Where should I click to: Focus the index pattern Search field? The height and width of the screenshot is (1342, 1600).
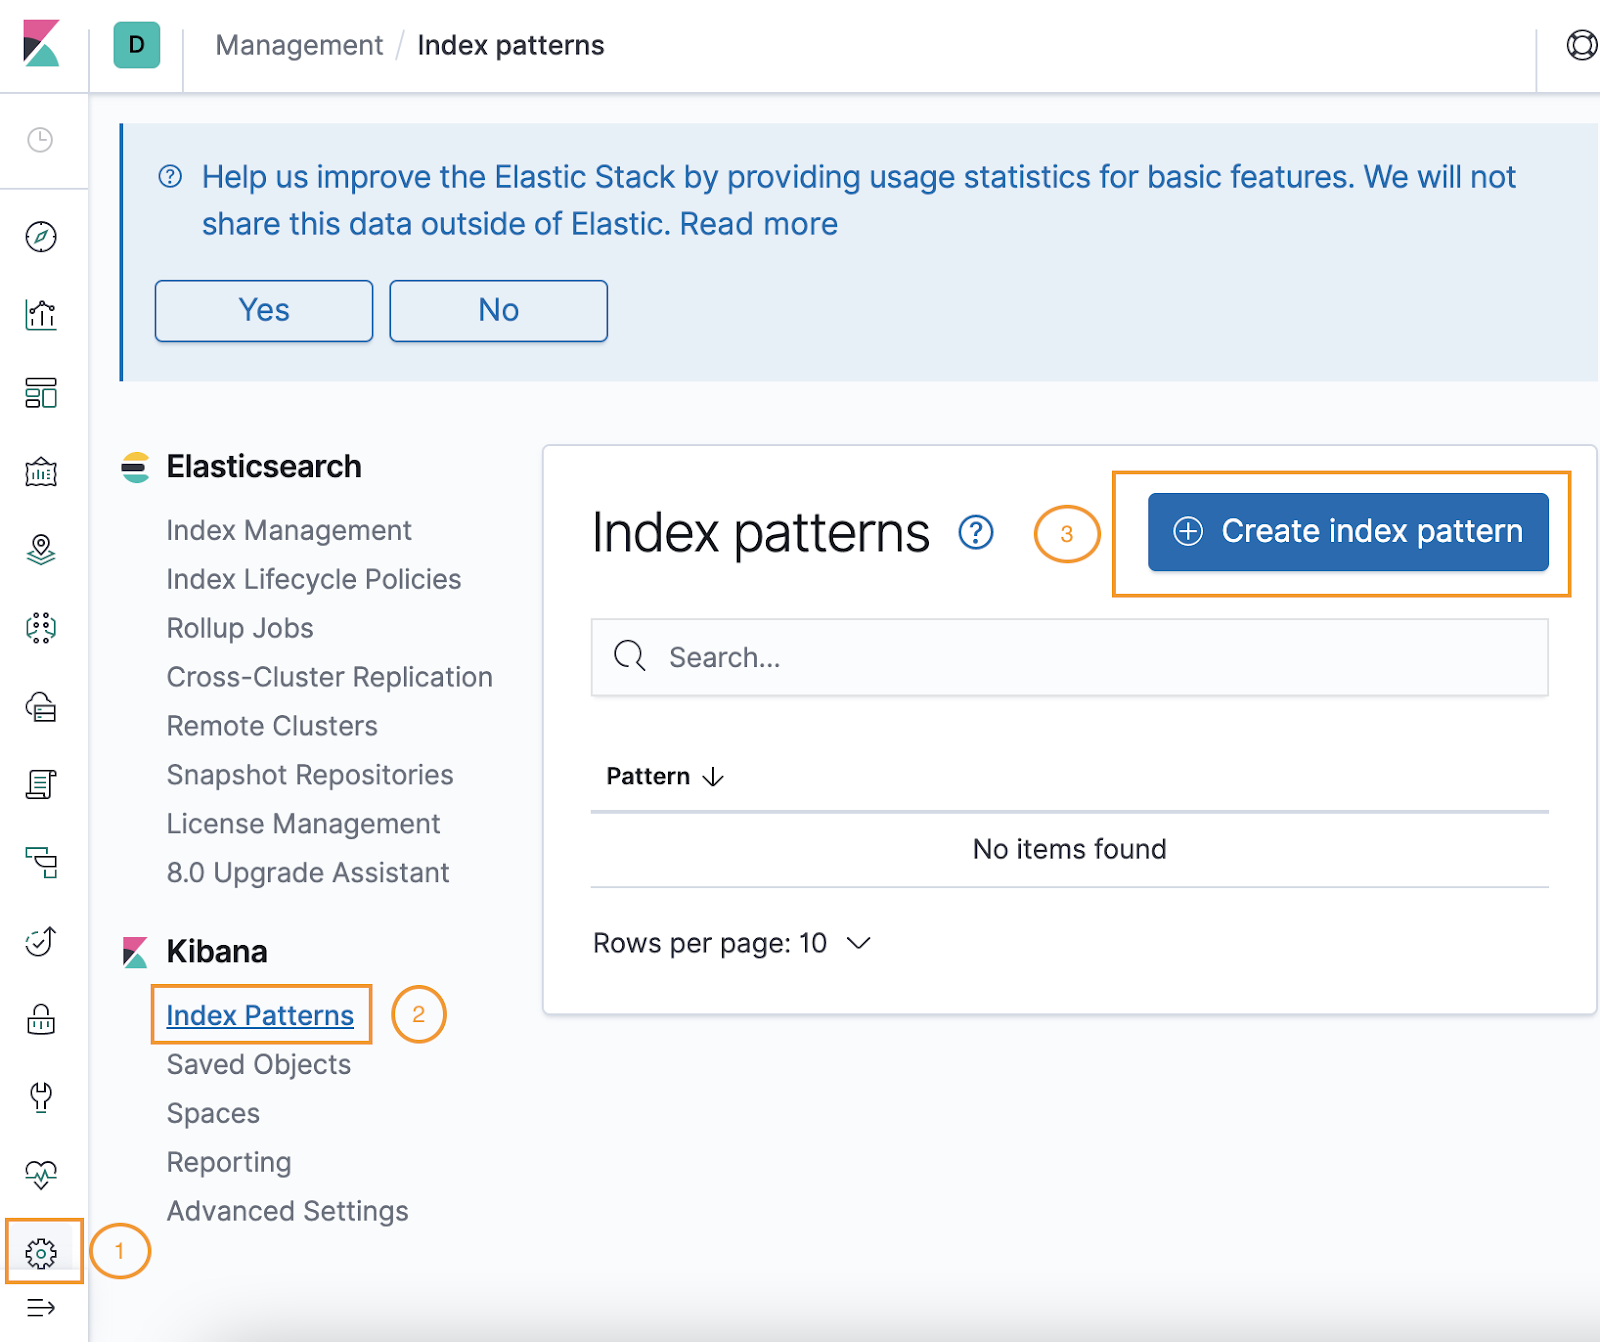pyautogui.click(x=1069, y=657)
